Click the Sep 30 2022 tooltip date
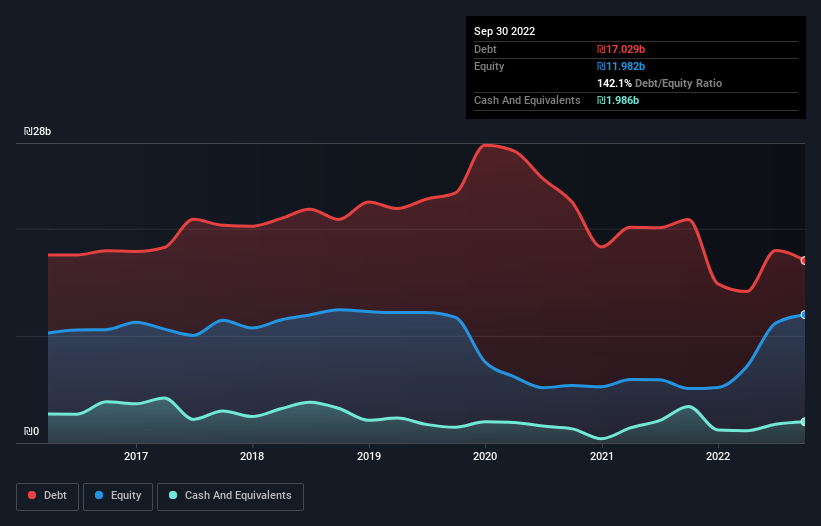This screenshot has height=526, width=821. (x=504, y=31)
